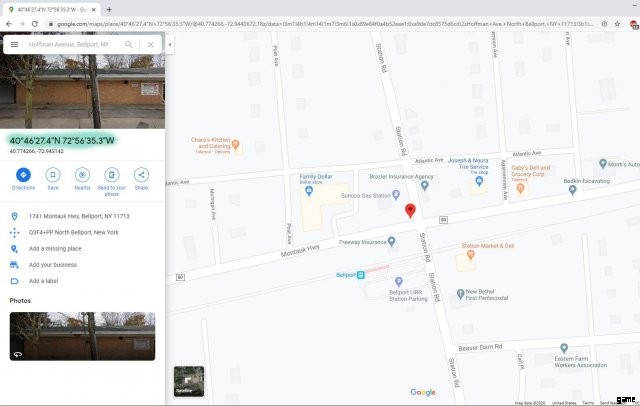640x406 pixels.
Task: Click the red location pin on map
Action: (x=409, y=210)
